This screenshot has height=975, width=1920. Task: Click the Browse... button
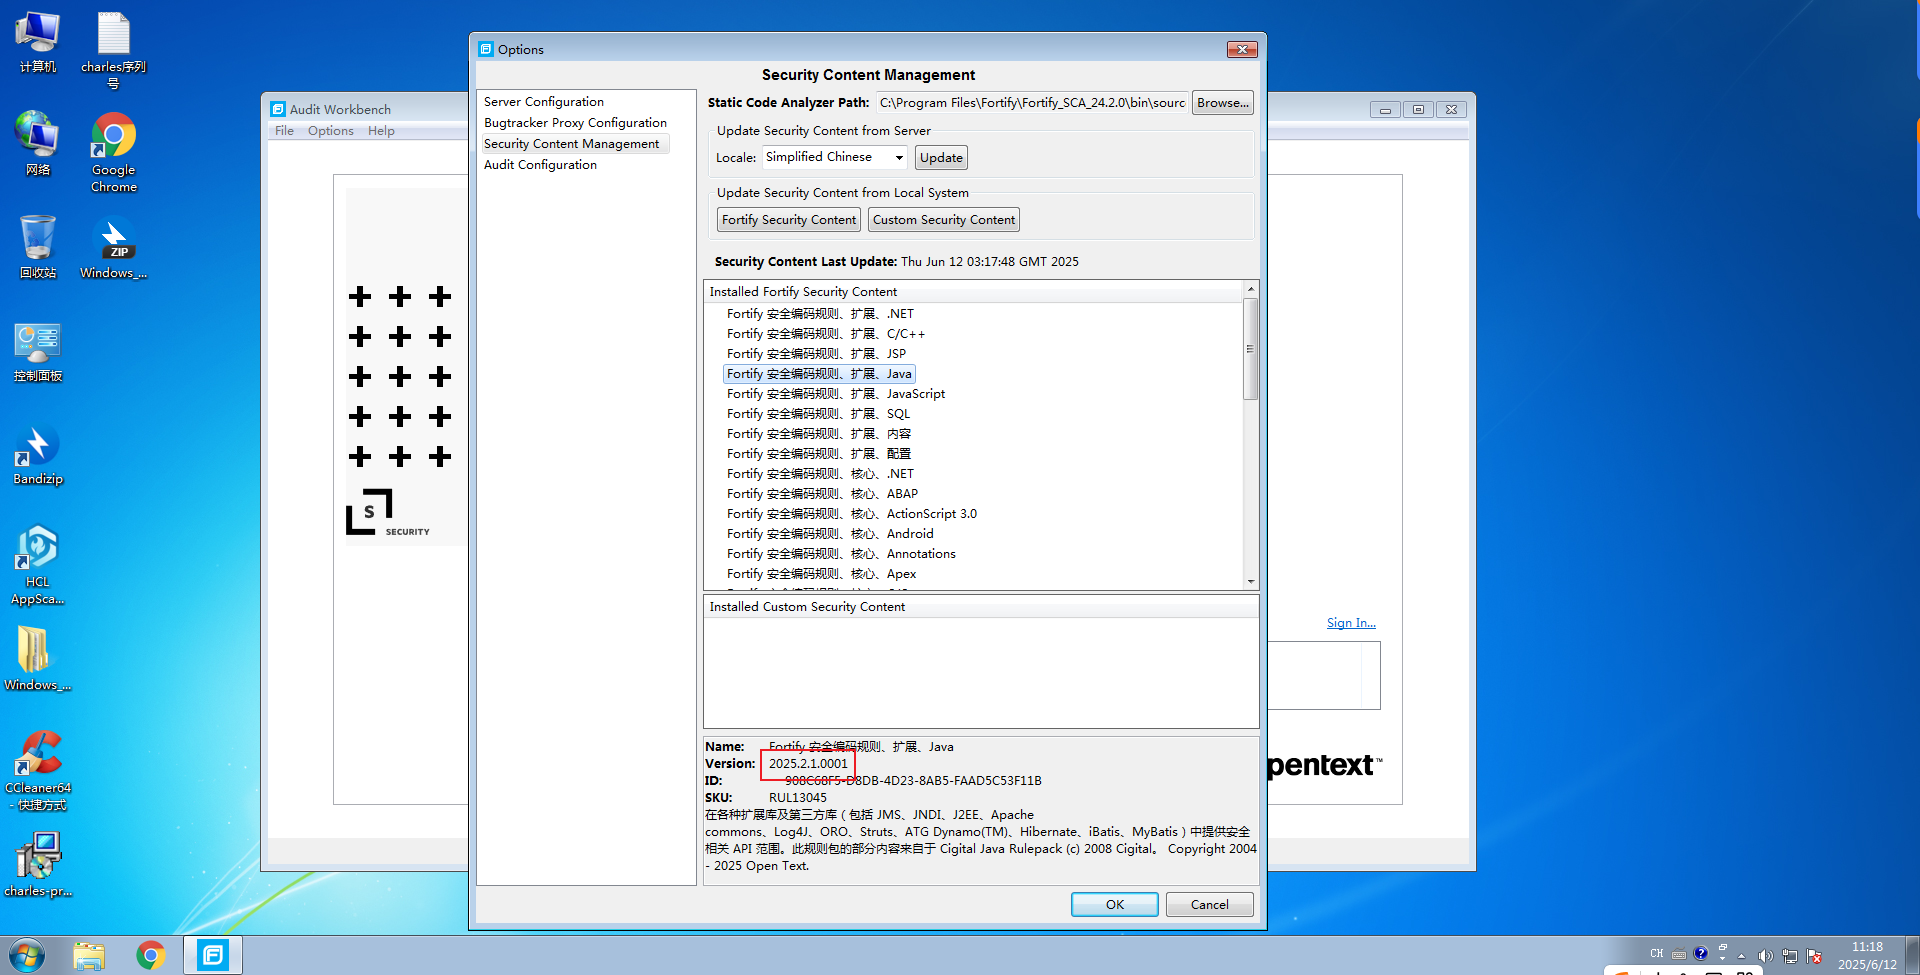[x=1222, y=103]
